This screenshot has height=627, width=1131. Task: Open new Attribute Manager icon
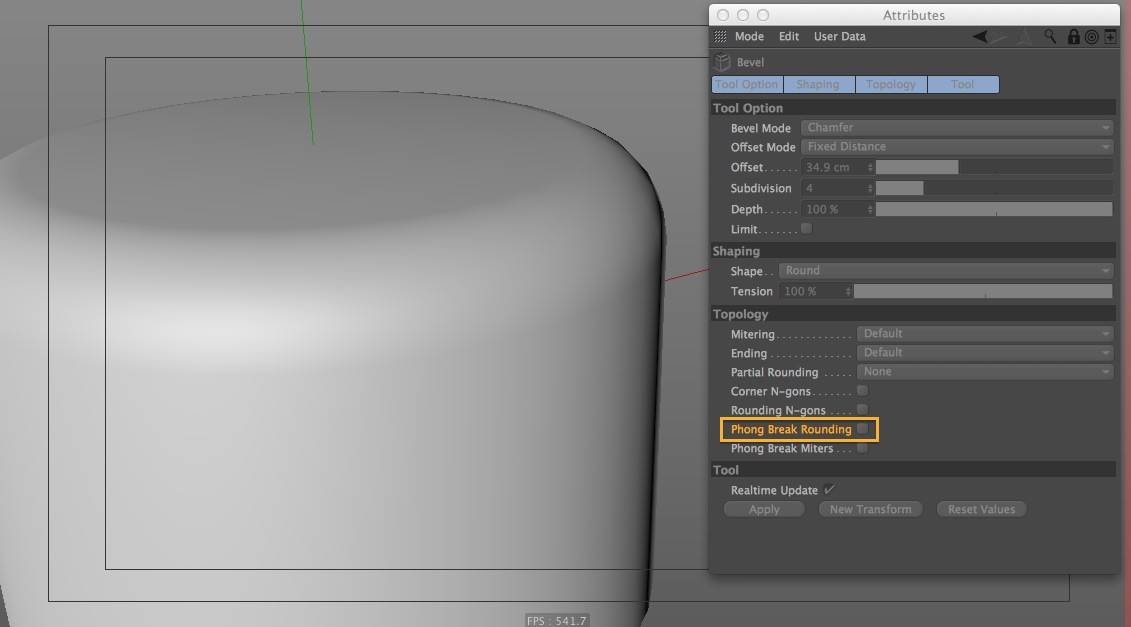pos(1110,37)
